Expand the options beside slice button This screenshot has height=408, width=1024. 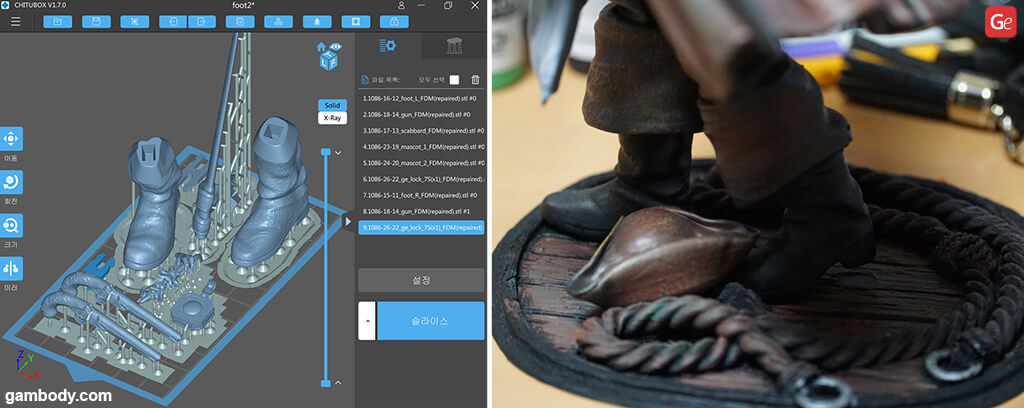point(367,321)
